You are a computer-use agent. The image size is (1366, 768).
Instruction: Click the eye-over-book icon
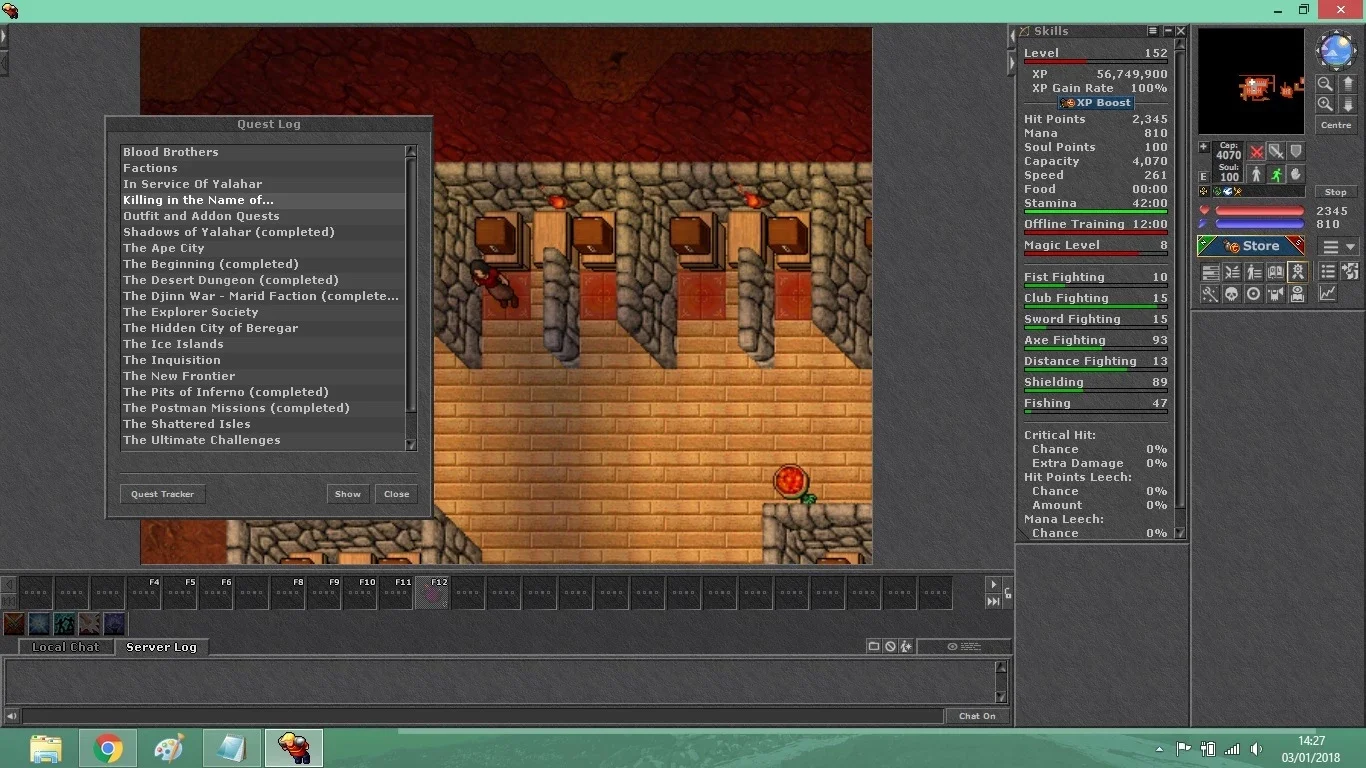click(x=1298, y=294)
